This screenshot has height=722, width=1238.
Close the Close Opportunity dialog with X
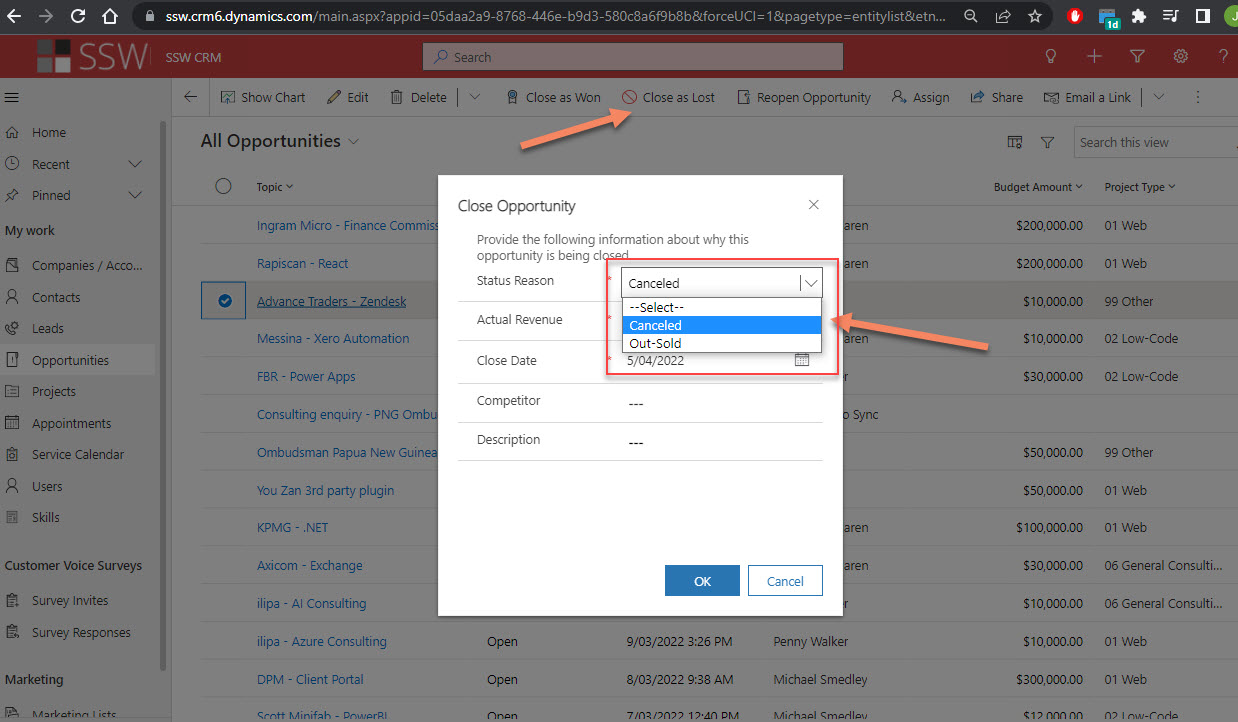click(813, 205)
